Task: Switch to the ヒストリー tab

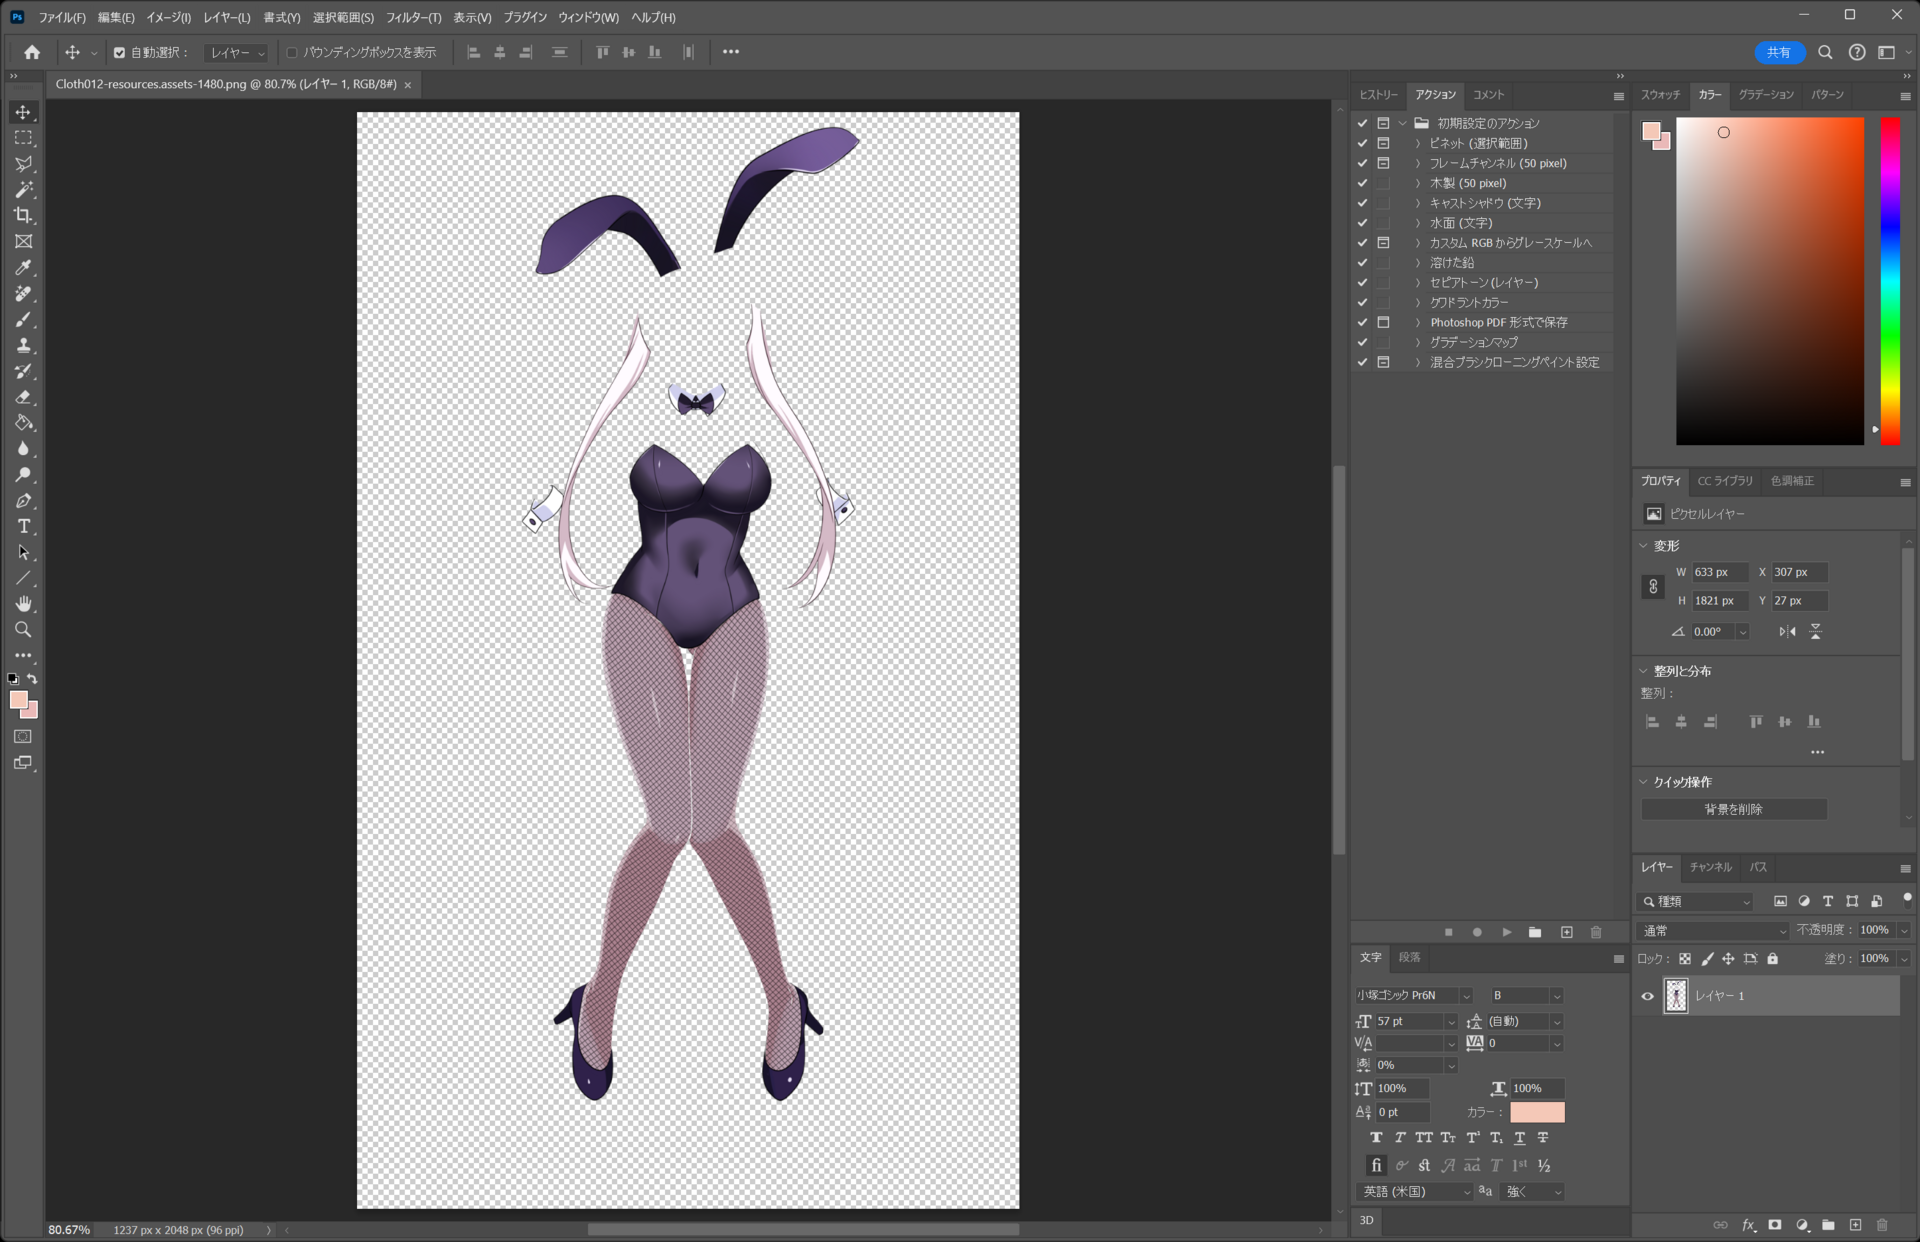Action: (x=1378, y=95)
